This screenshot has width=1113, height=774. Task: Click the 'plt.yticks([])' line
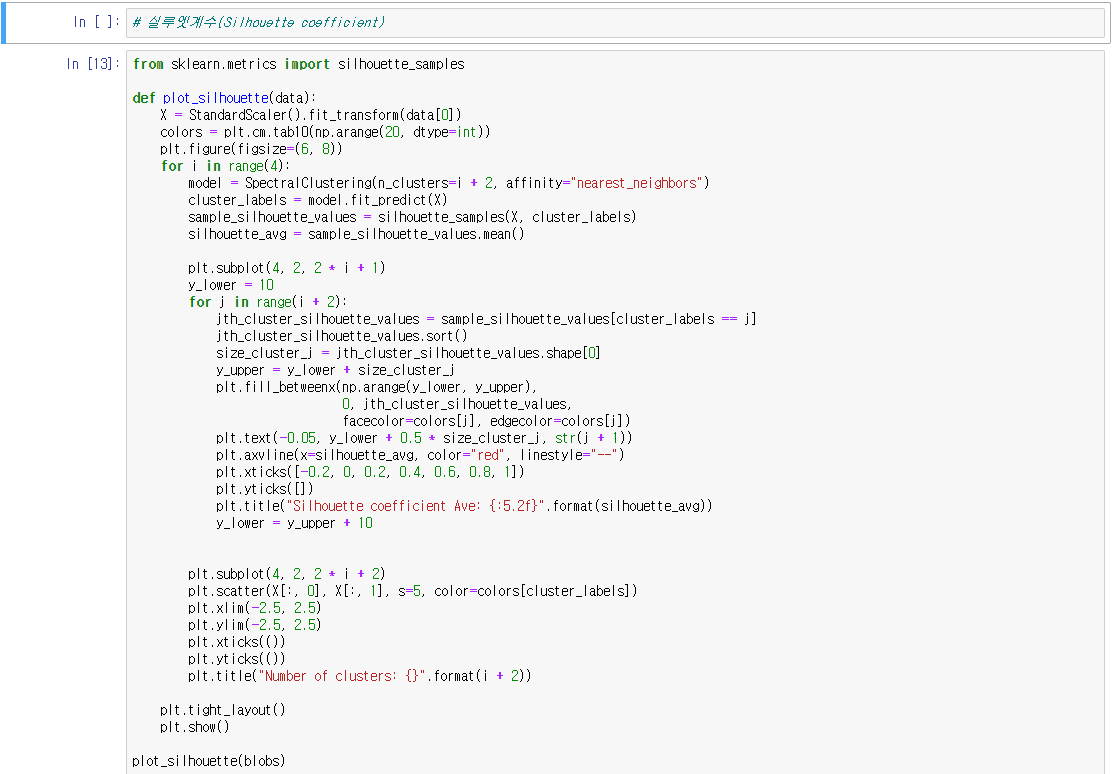265,490
